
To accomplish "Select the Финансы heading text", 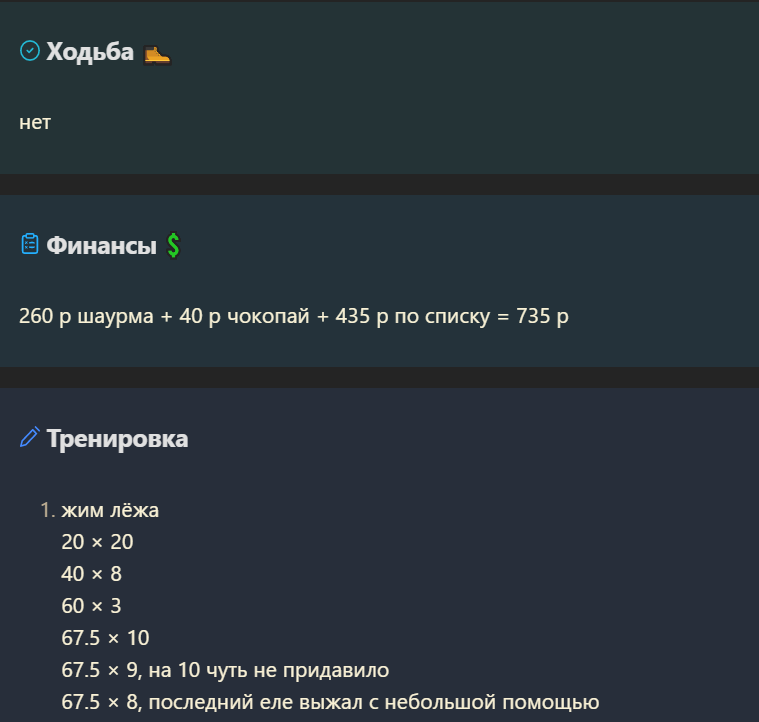I will [102, 245].
